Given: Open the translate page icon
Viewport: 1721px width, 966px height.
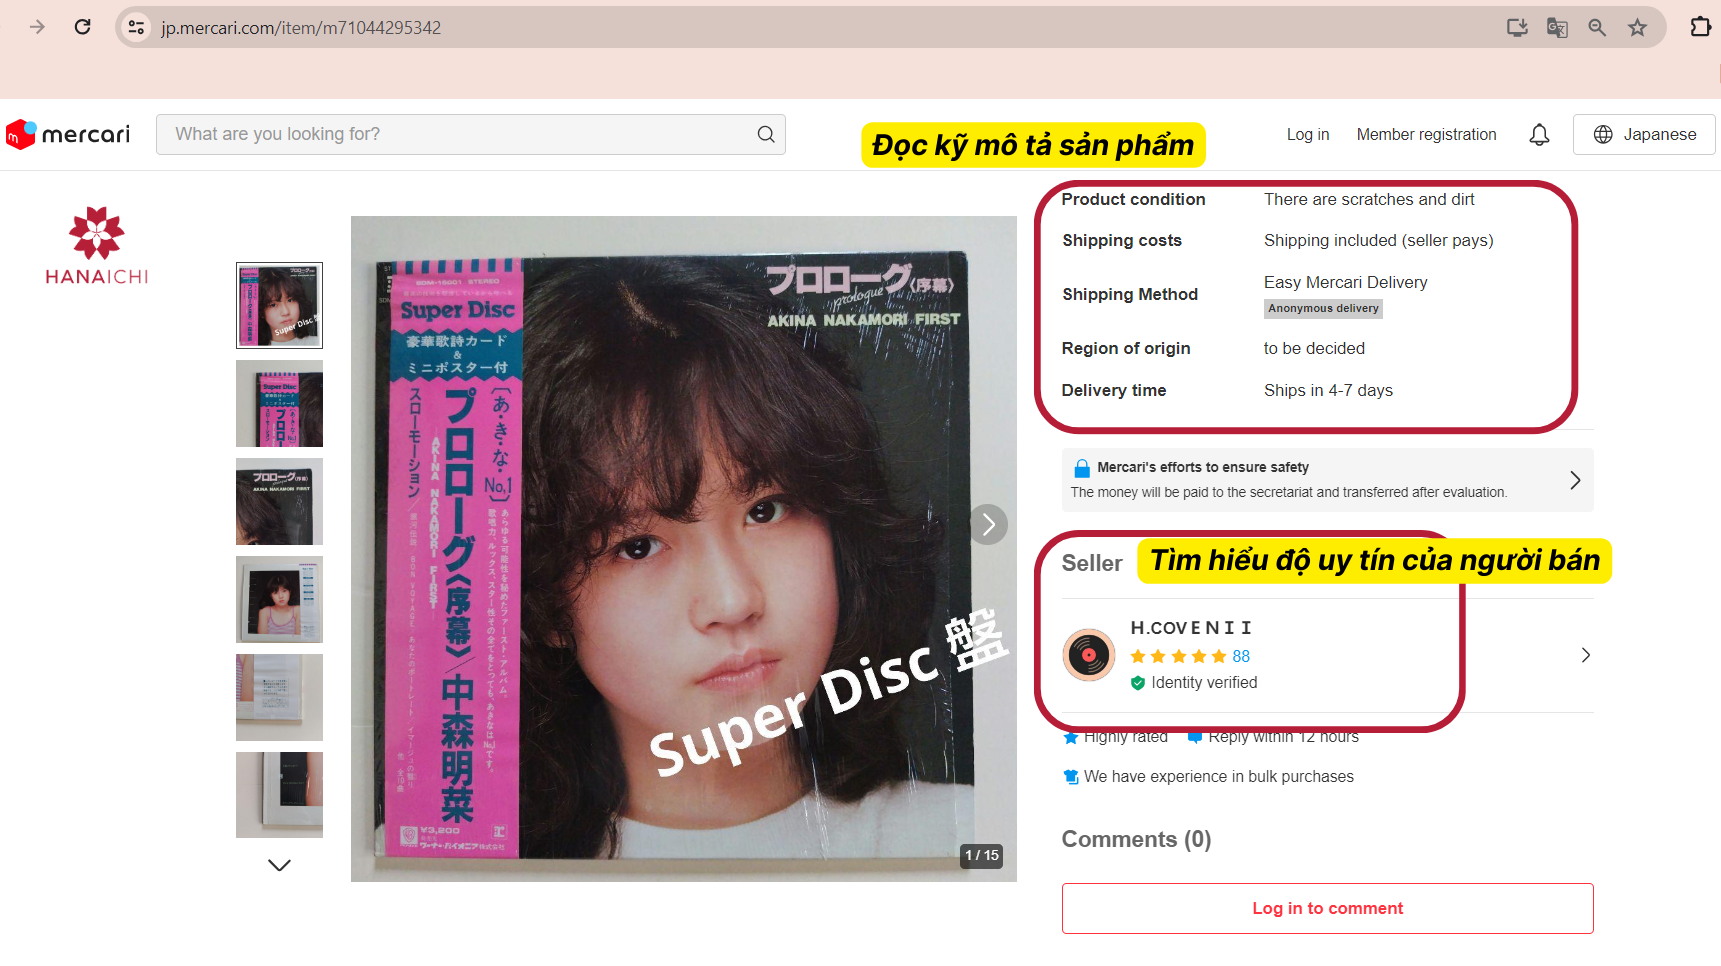Looking at the screenshot, I should 1557,27.
